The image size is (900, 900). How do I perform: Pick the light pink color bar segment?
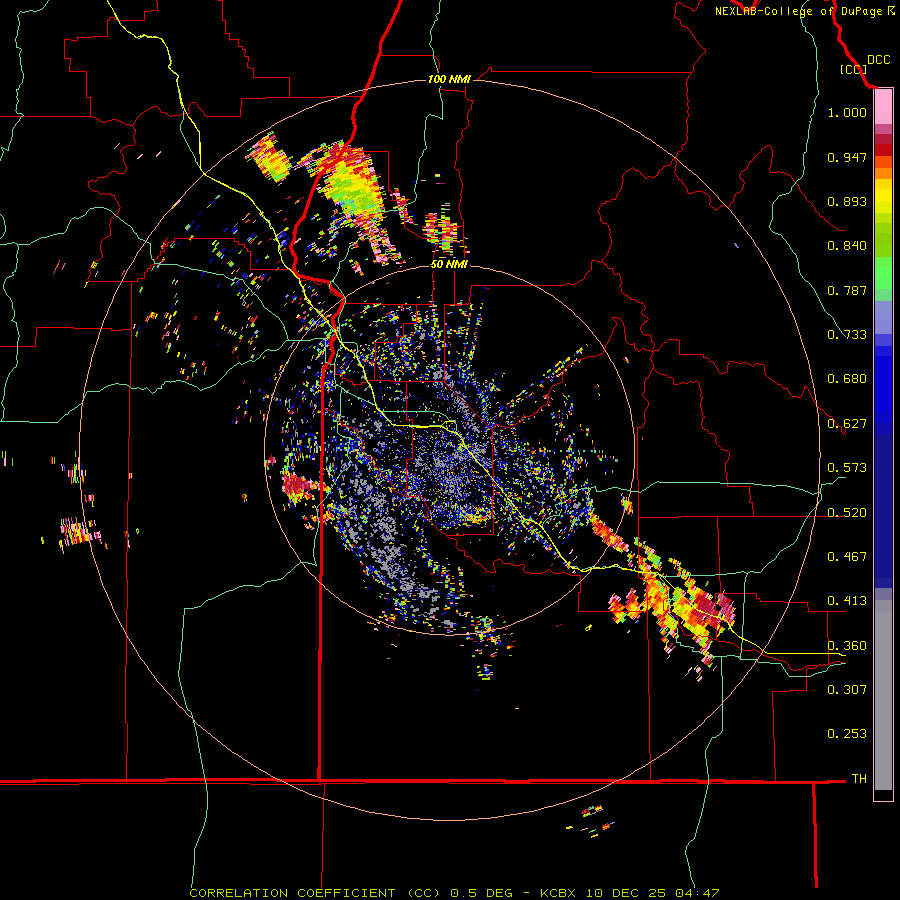coord(883,107)
